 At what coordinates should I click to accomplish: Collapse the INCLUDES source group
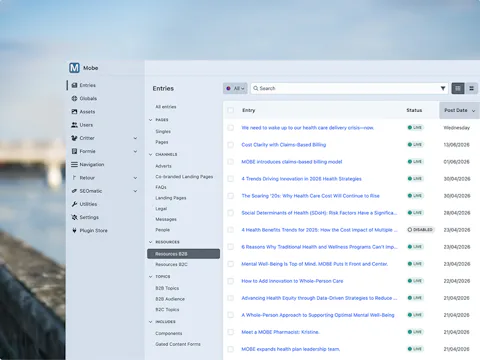[151, 322]
